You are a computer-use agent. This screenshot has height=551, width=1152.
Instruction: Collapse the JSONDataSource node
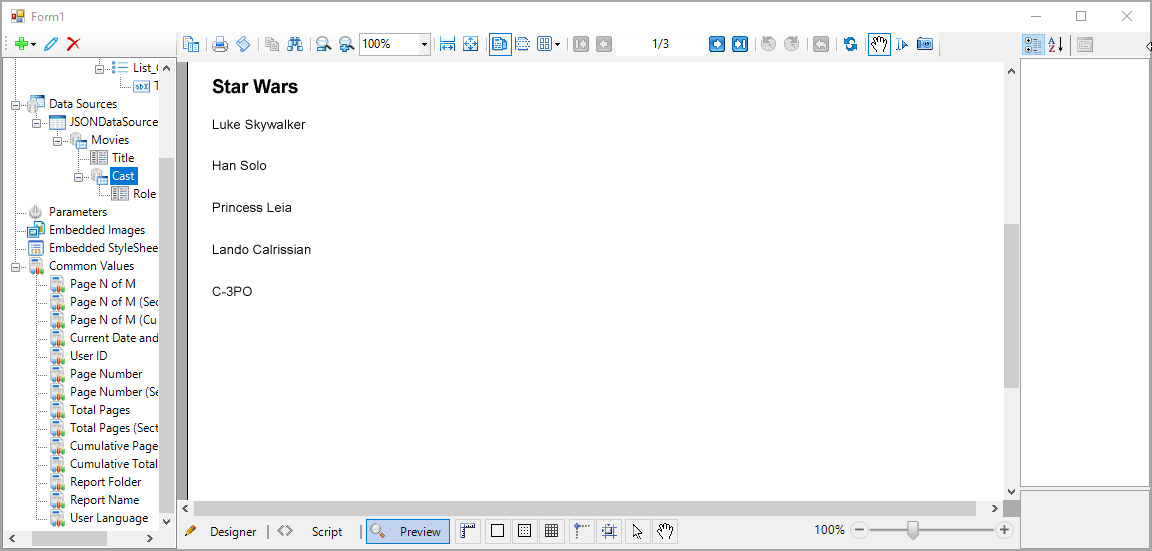pos(36,122)
